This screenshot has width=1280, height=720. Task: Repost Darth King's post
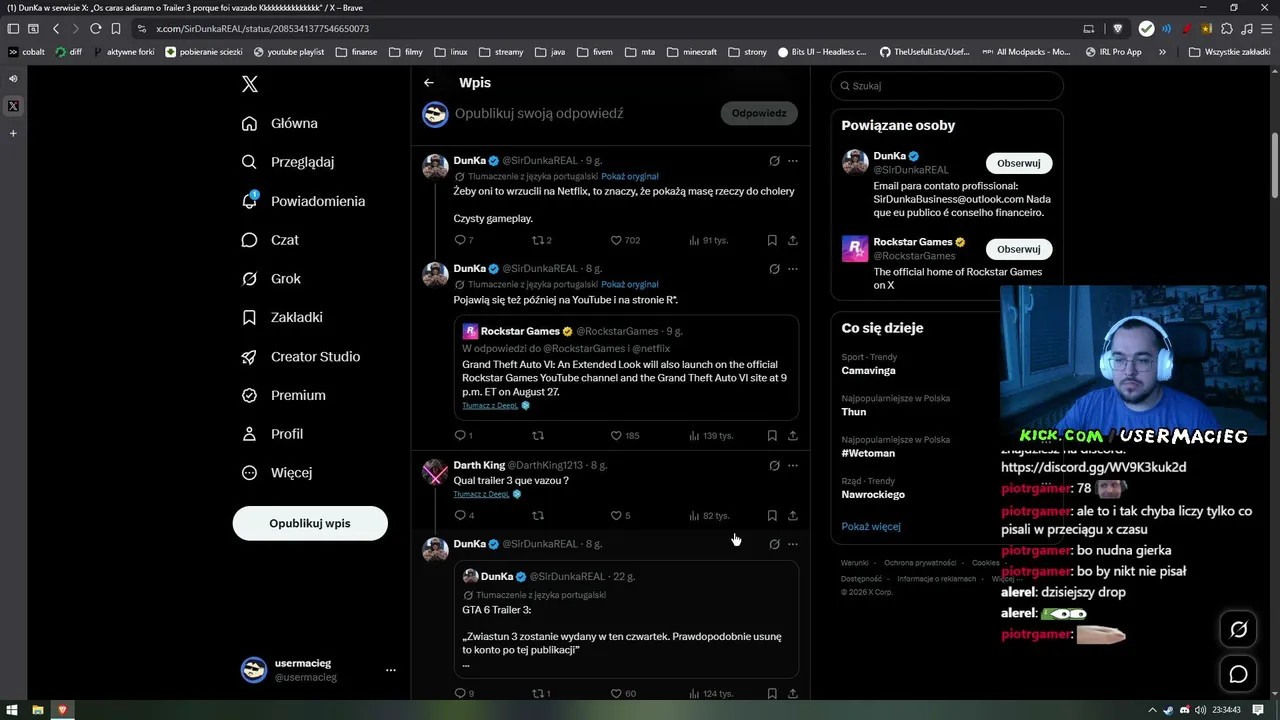(538, 515)
